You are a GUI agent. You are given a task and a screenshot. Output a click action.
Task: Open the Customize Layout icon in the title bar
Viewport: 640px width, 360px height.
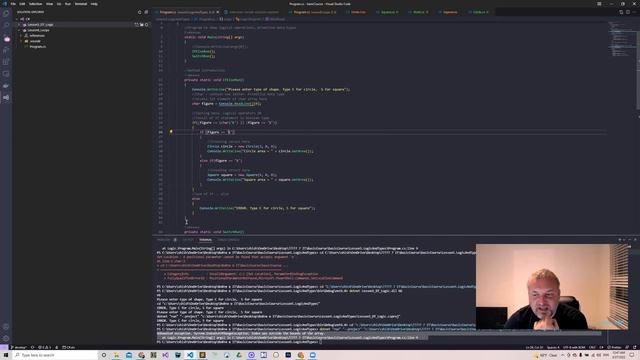(599, 4)
